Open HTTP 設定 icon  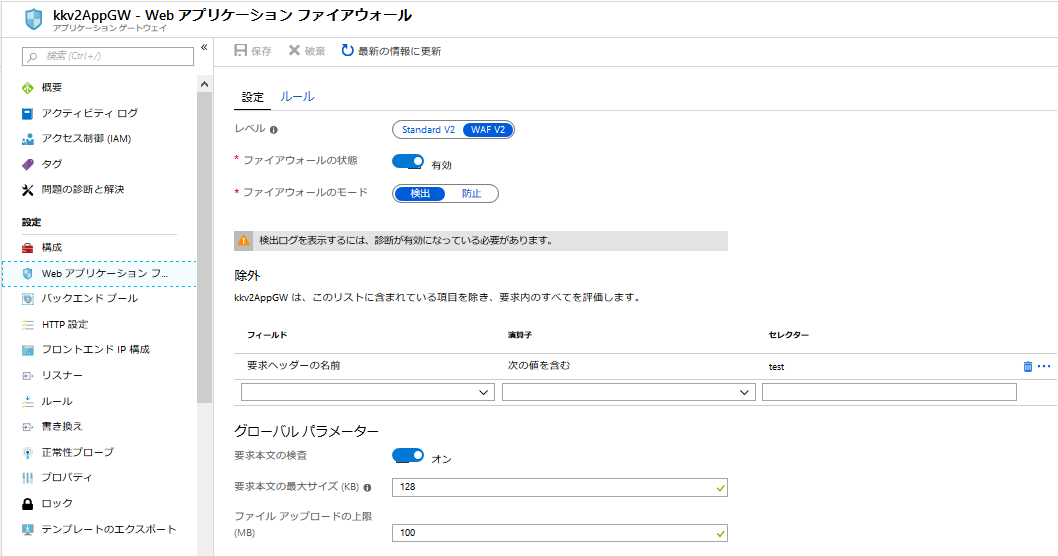point(28,325)
